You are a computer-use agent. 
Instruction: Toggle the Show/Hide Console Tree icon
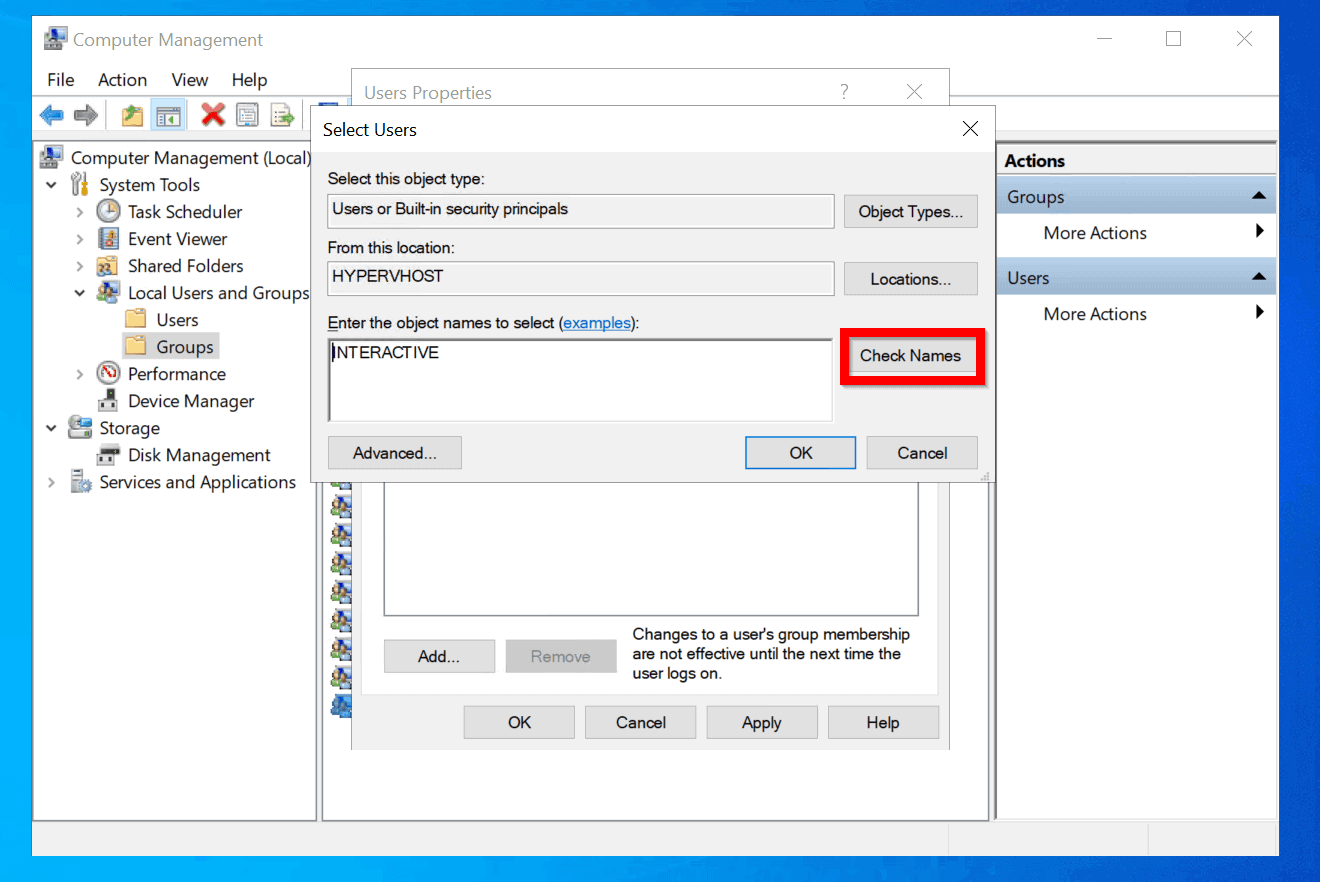click(168, 114)
